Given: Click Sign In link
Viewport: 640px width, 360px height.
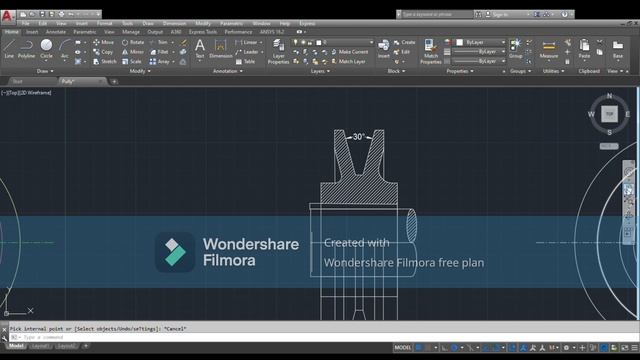Looking at the screenshot, I should point(500,14).
